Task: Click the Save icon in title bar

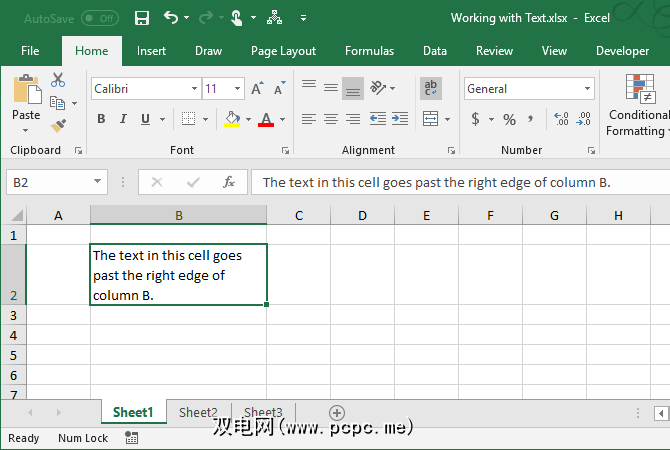Action: (142, 18)
